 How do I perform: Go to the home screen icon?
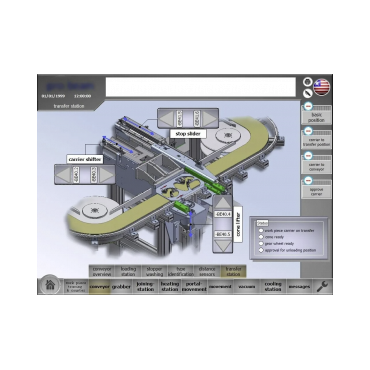click(50, 285)
